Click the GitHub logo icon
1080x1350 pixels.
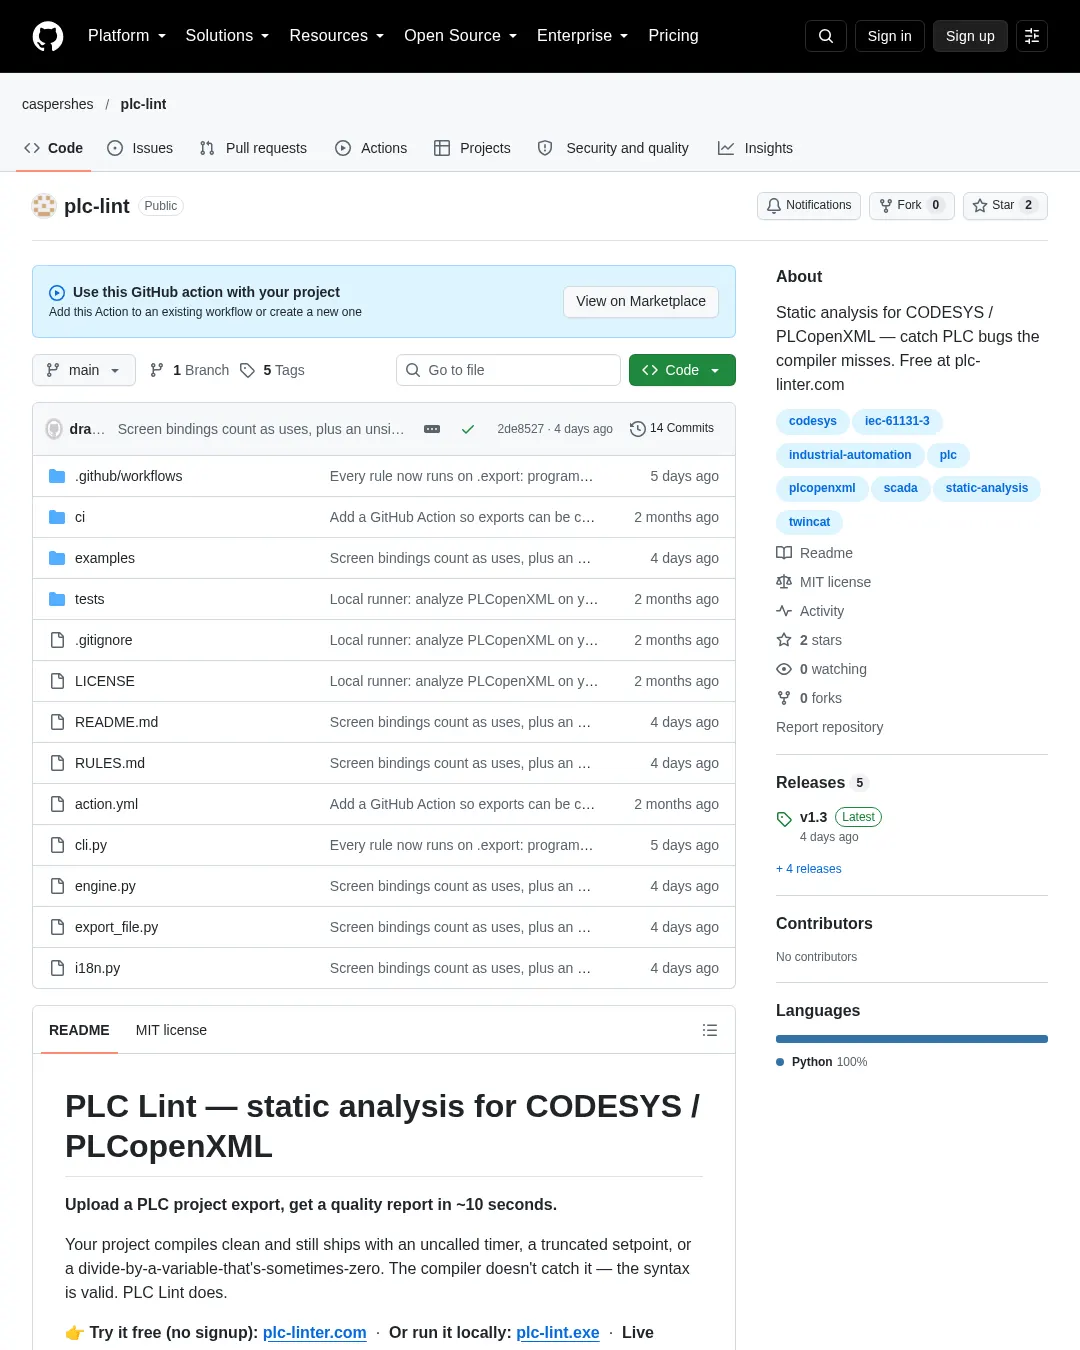[x=48, y=36]
